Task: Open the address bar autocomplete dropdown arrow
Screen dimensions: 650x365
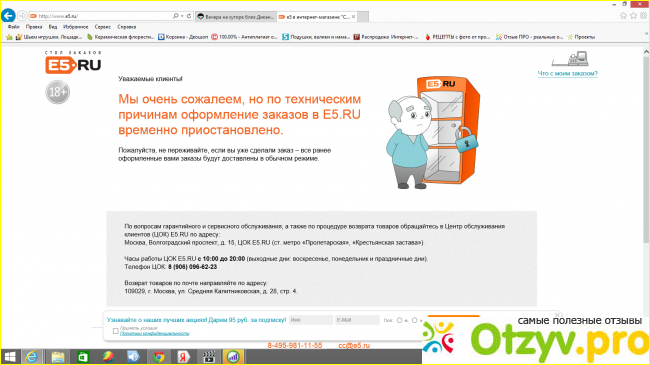Action: [182, 16]
